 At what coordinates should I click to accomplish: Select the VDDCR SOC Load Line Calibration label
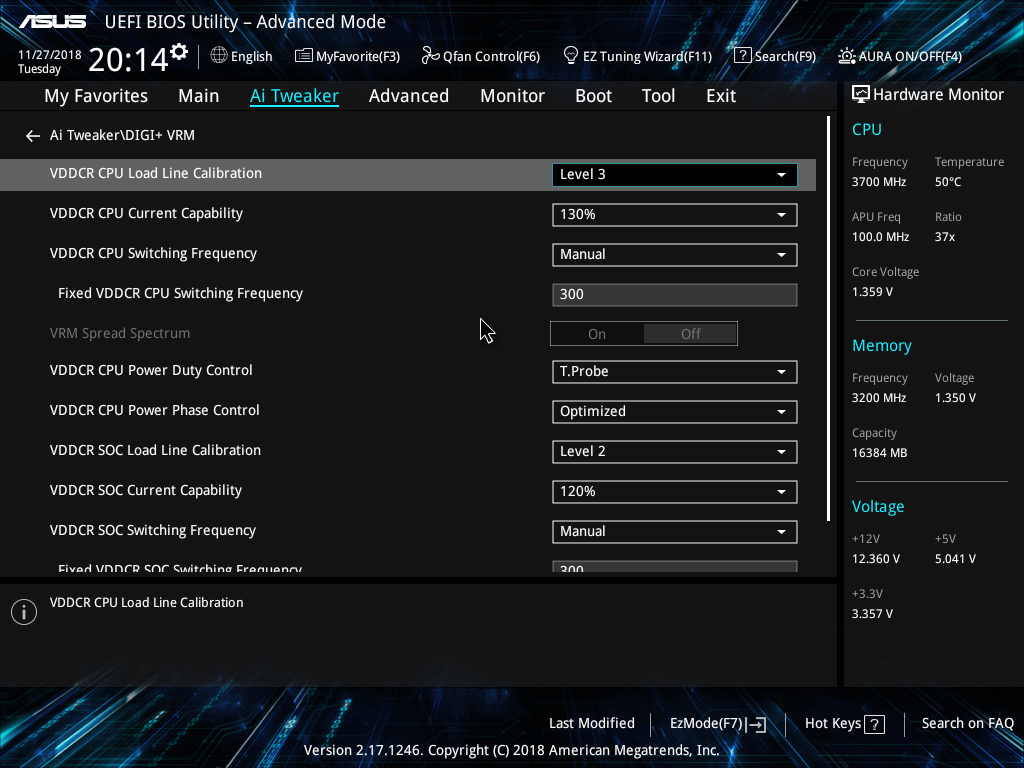coord(155,451)
